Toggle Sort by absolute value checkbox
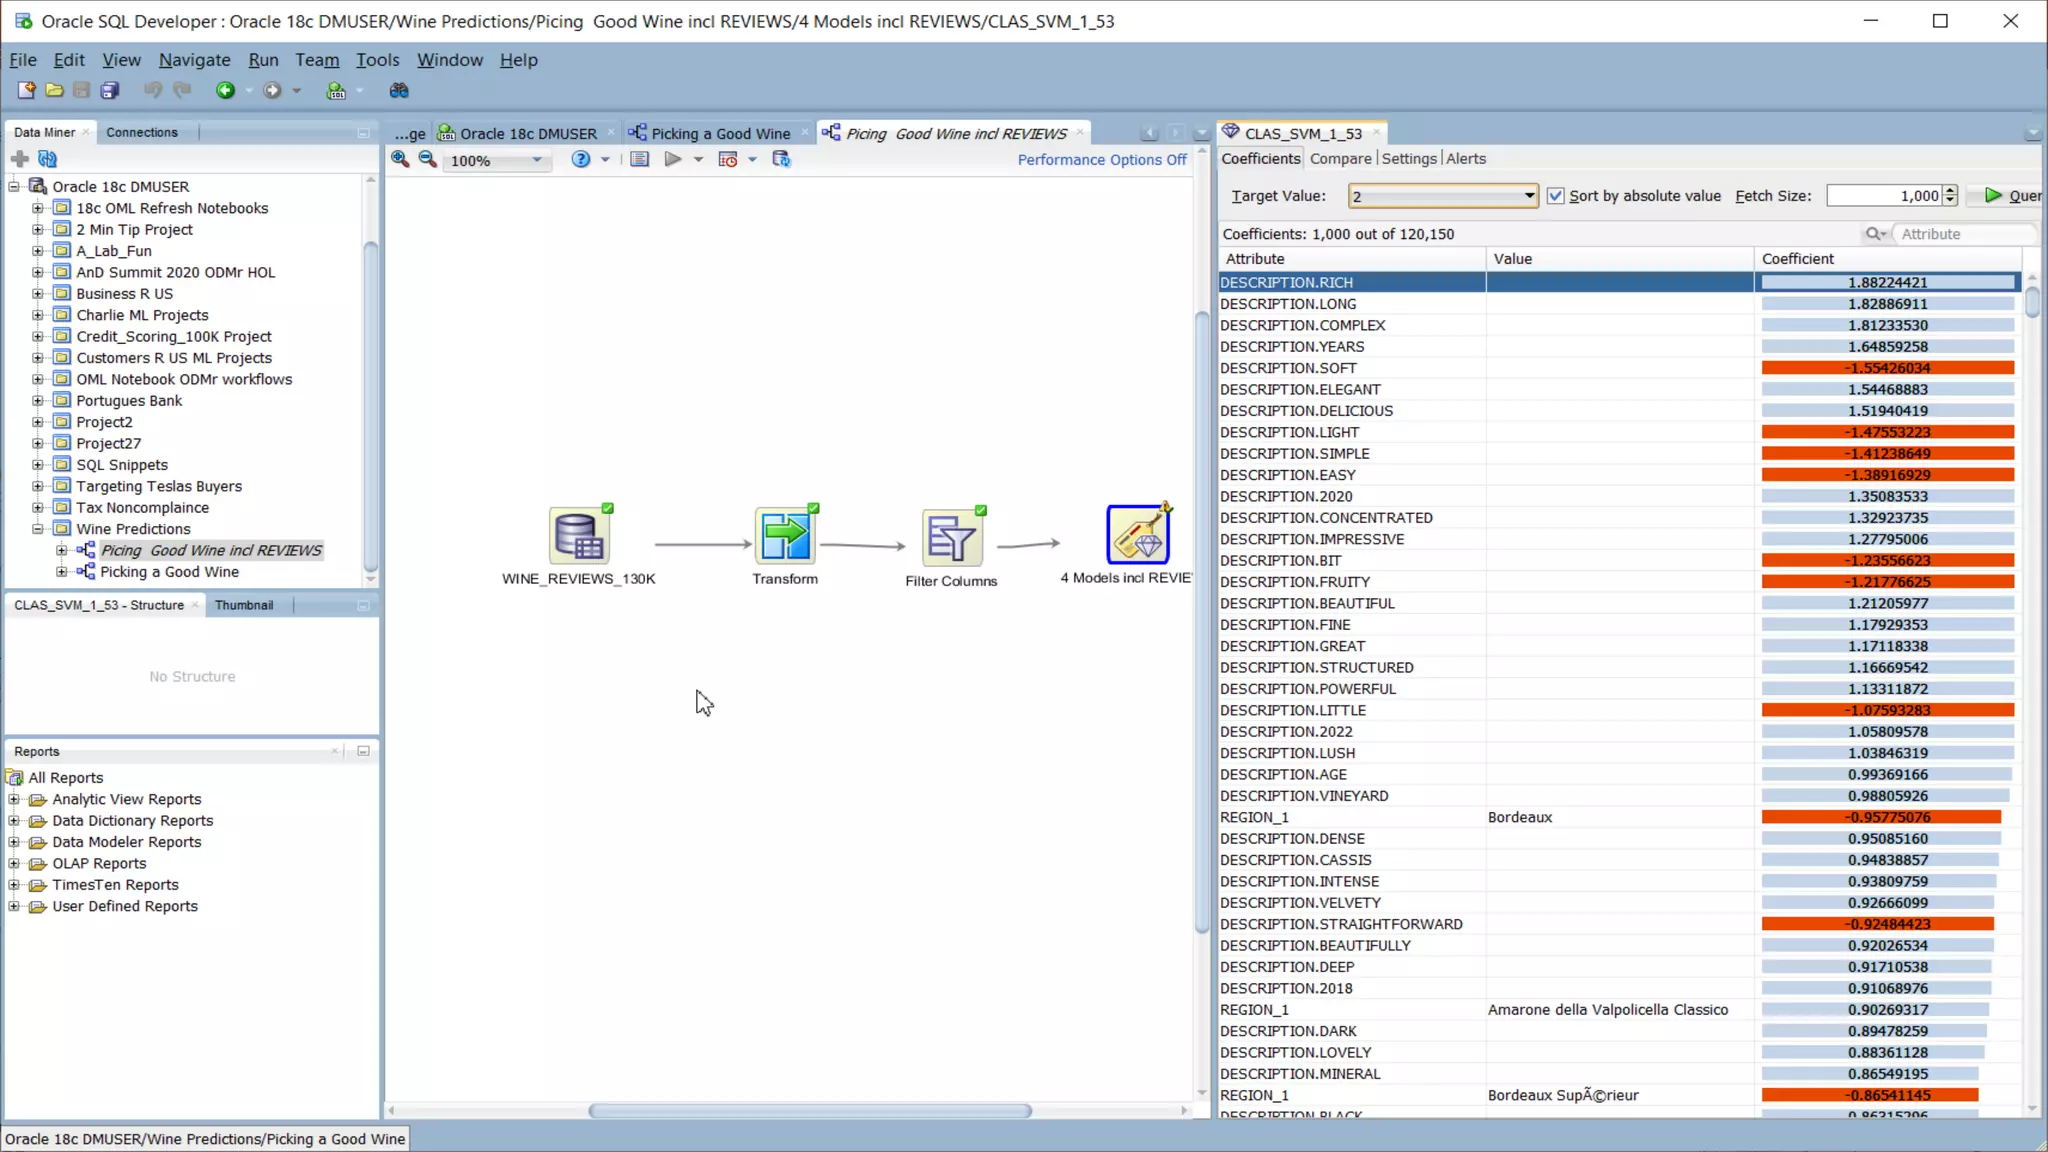This screenshot has width=2048, height=1152. (x=1555, y=196)
